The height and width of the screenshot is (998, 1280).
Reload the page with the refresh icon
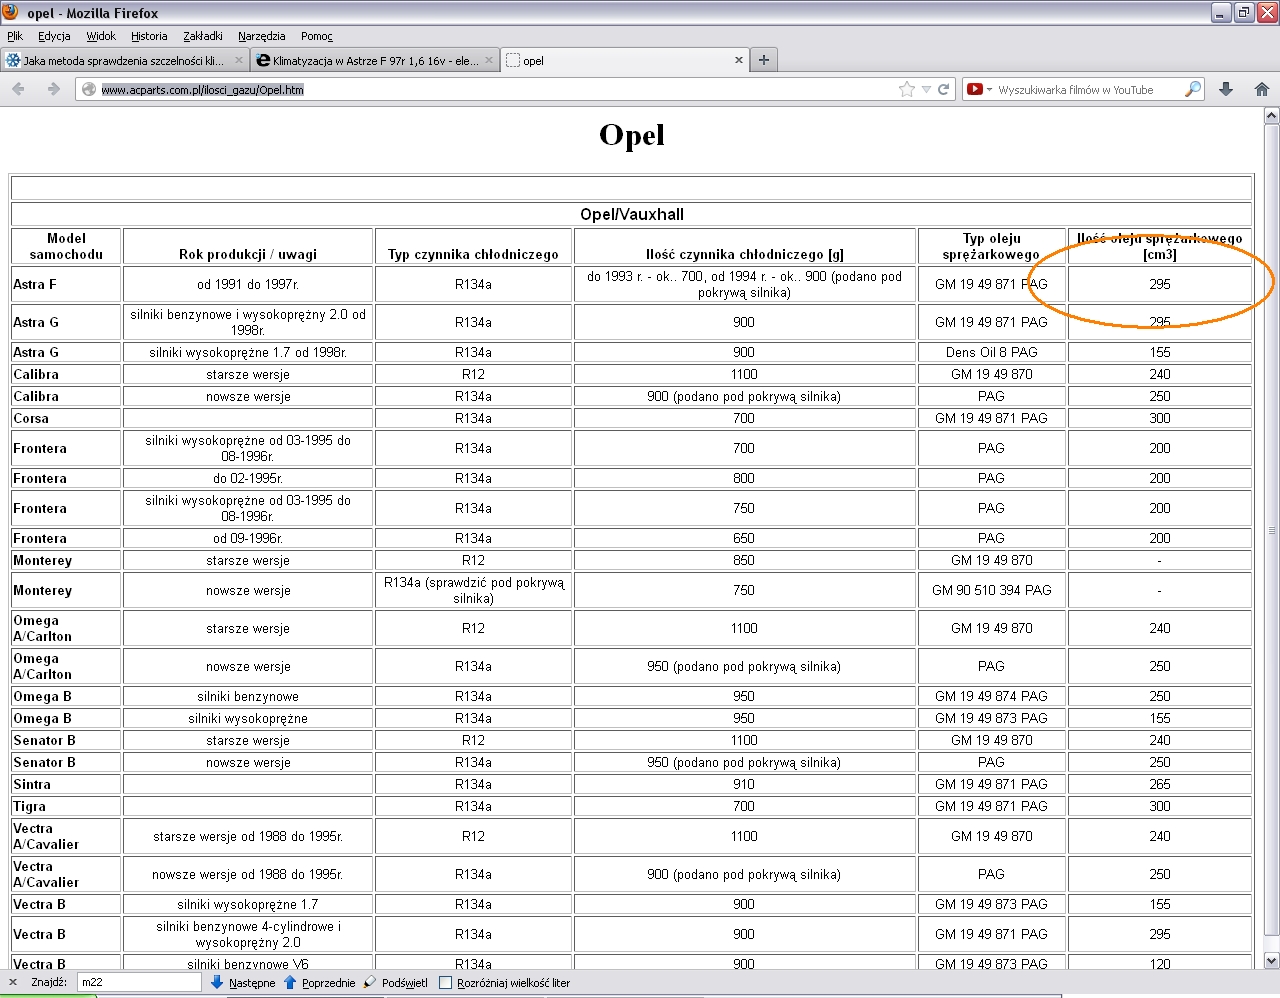point(943,90)
